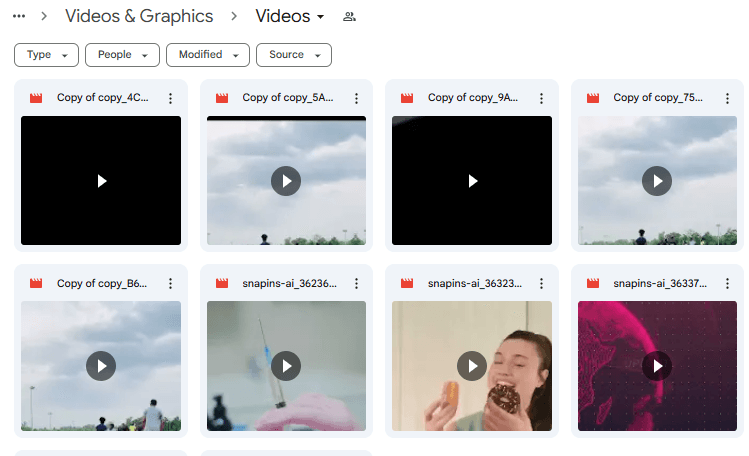Screen dimensions: 749x456
Task: Select file name Copy of copy_9A...
Action: pyautogui.click(x=473, y=97)
